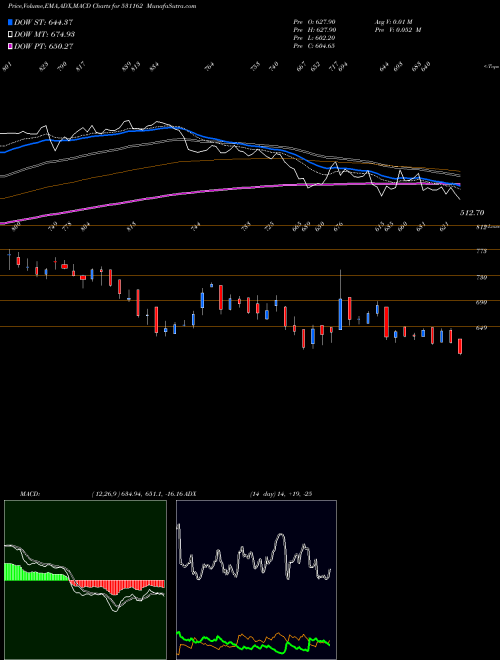Click the 'Avg V: 0.01 M' text
The height and width of the screenshot is (660, 500).
[394, 22]
